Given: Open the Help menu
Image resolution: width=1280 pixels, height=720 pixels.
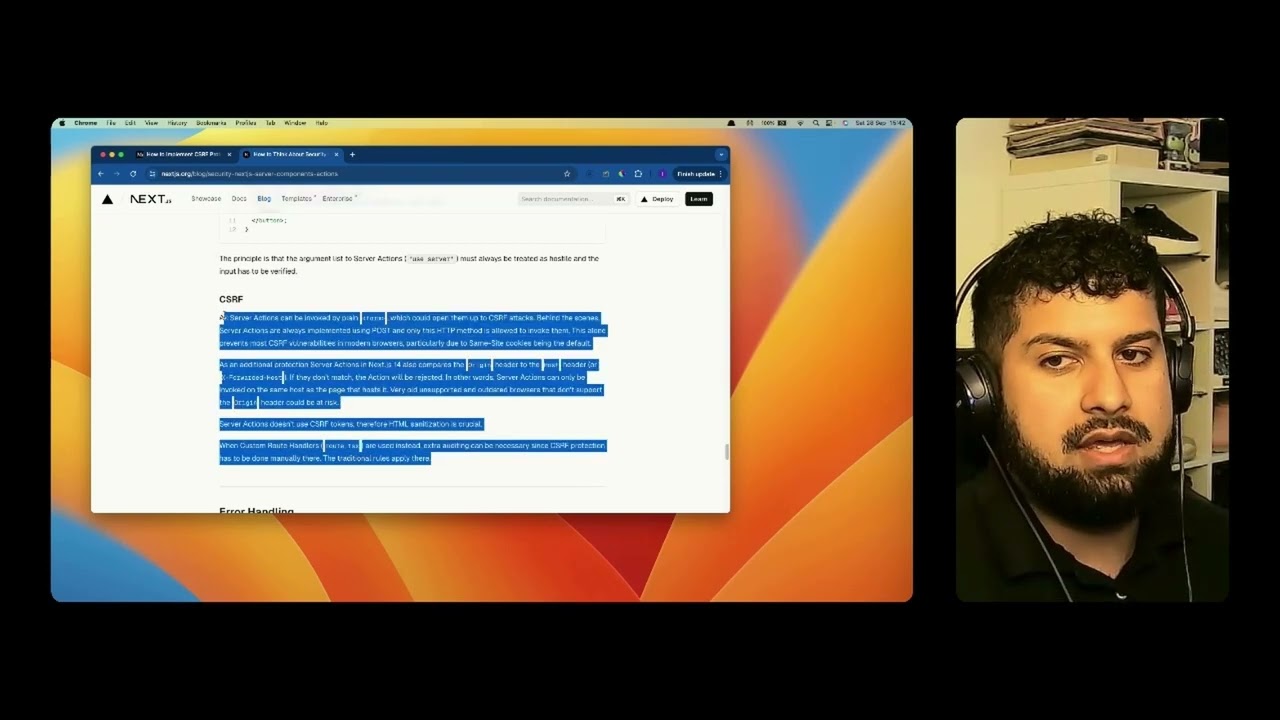Looking at the screenshot, I should click(321, 123).
